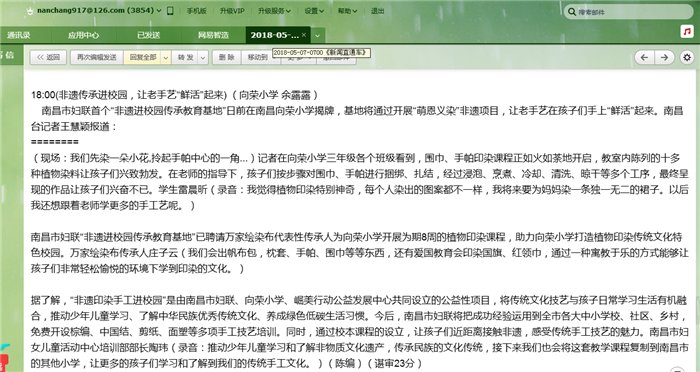
Task: Go to next mail with right arrow
Action: pyautogui.click(x=664, y=57)
